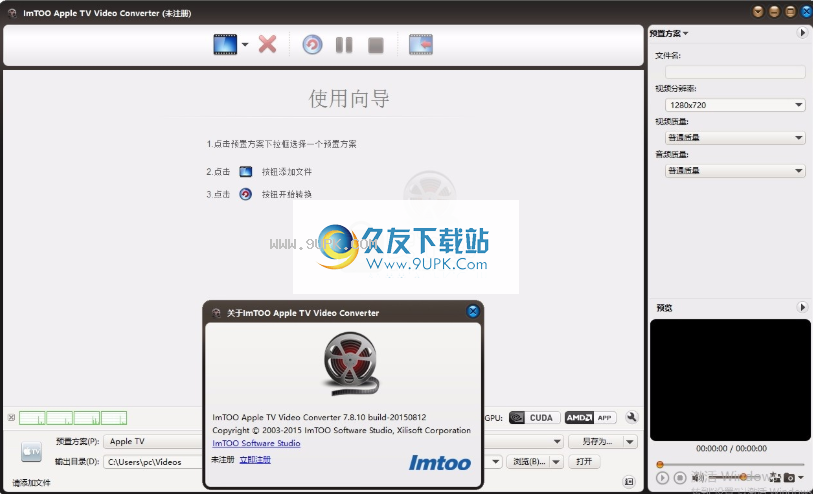The height and width of the screenshot is (494, 813).
Task: Click the 文件名 file name field
Action: 735,72
